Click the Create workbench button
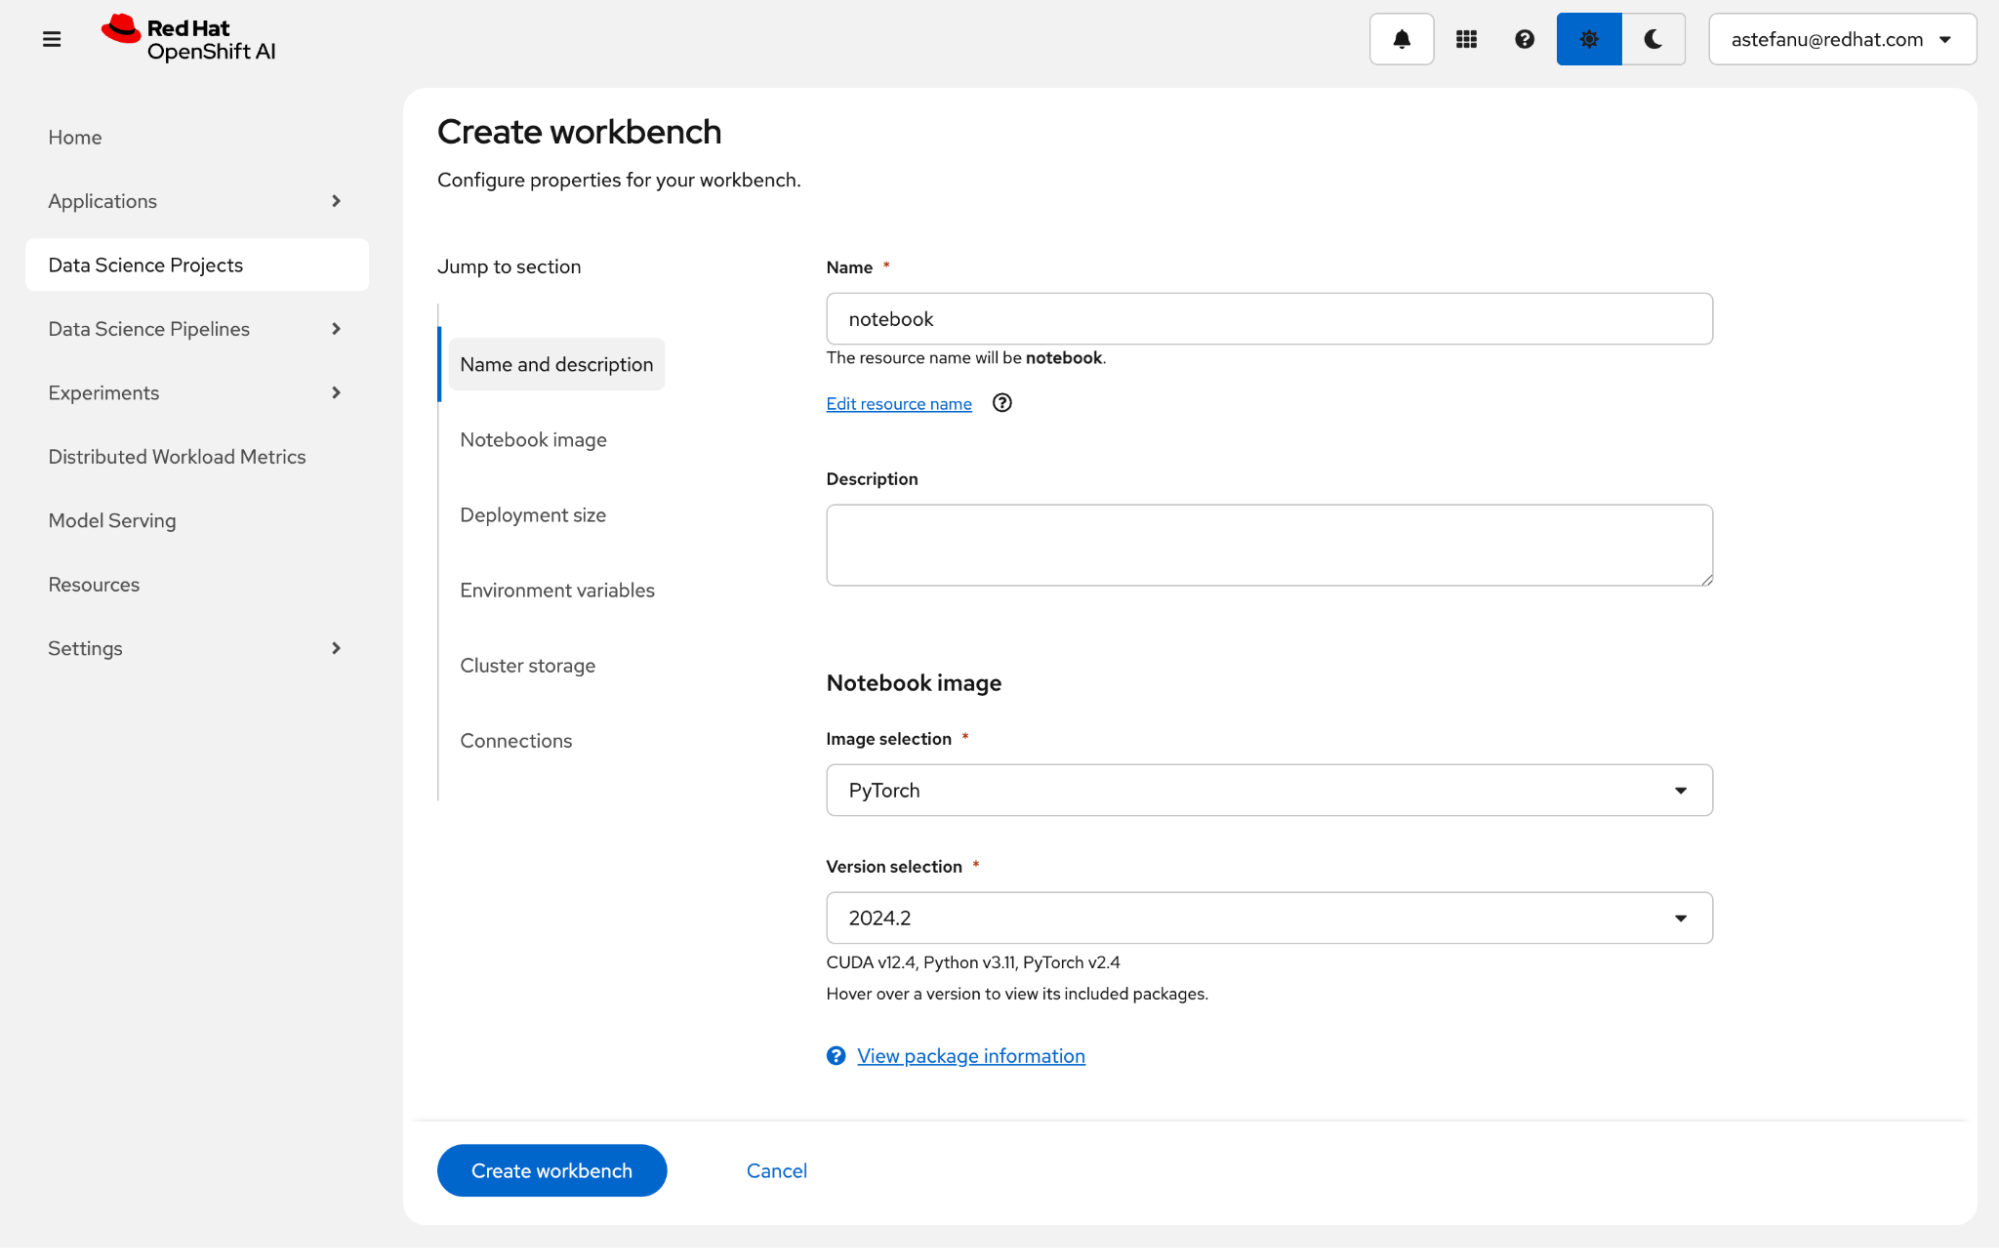This screenshot has width=1999, height=1249. 551,1171
